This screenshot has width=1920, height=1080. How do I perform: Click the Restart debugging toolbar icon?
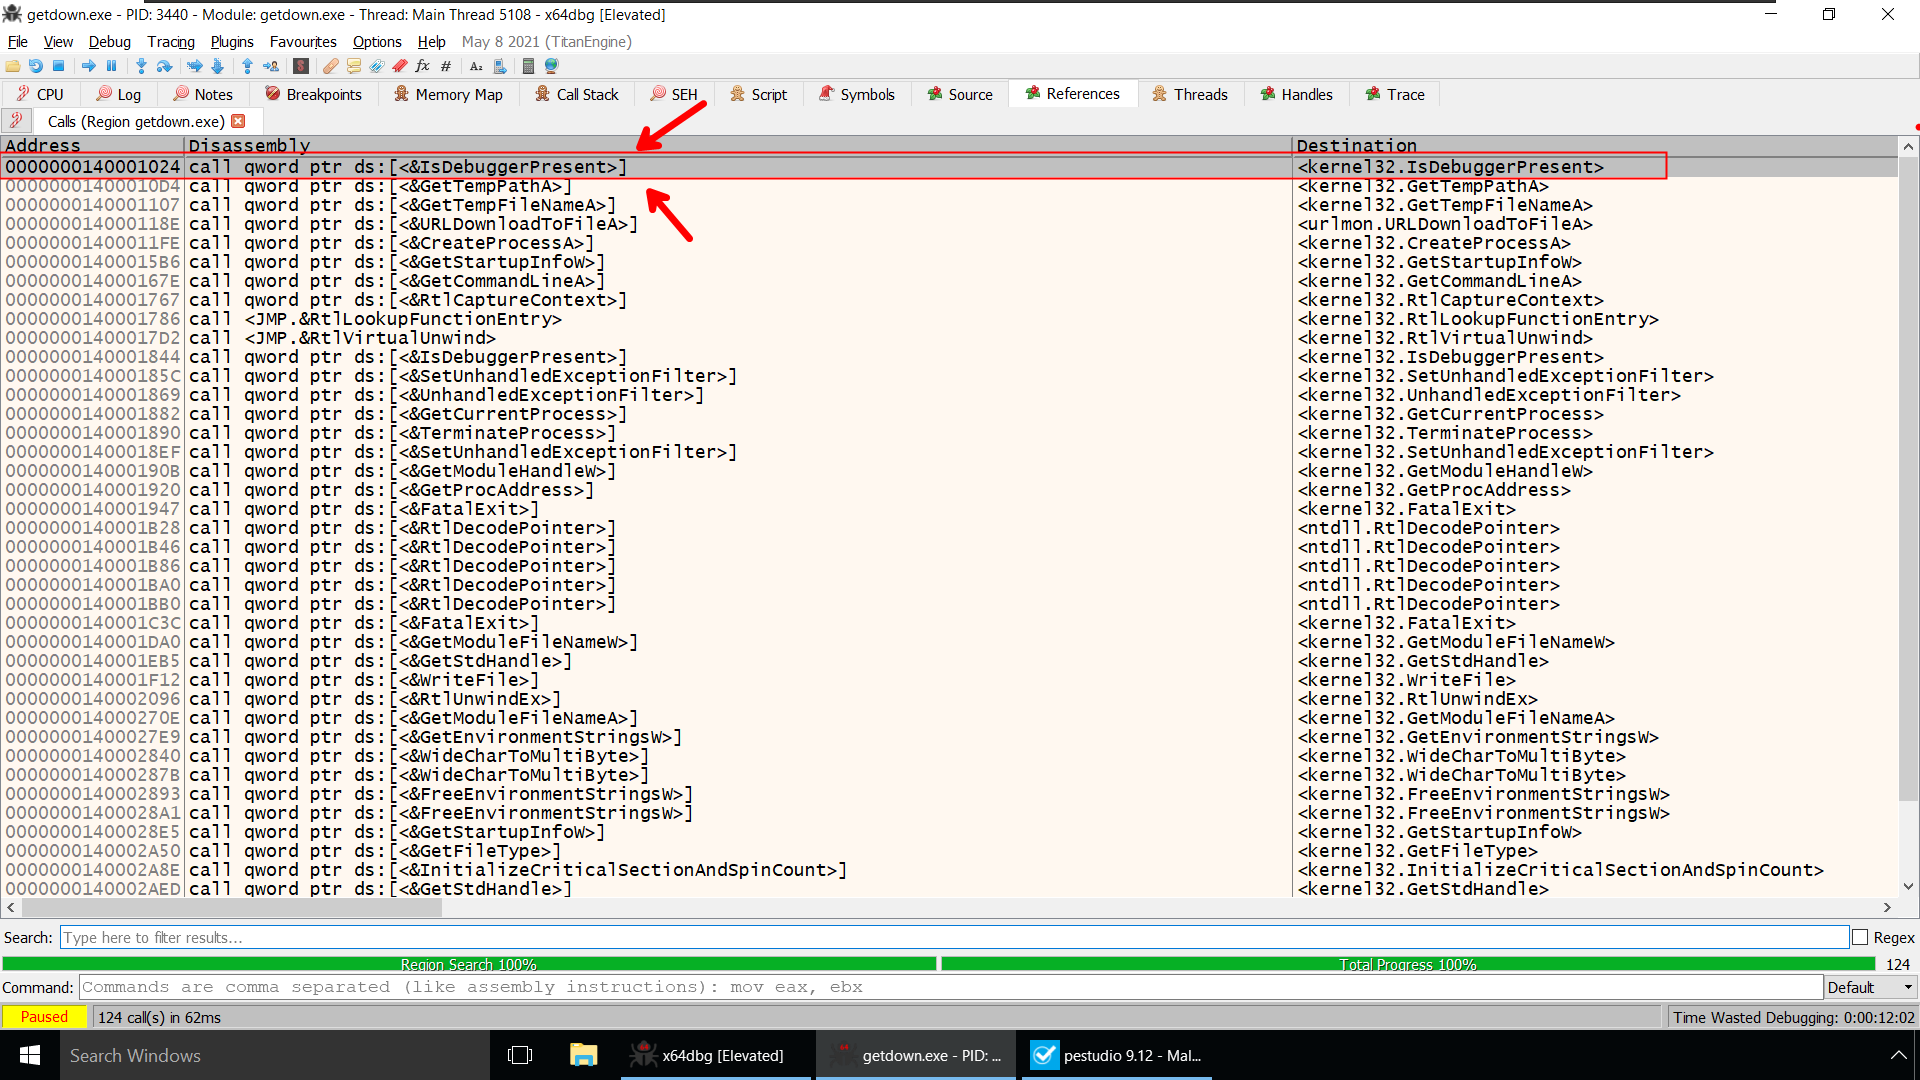[36, 66]
